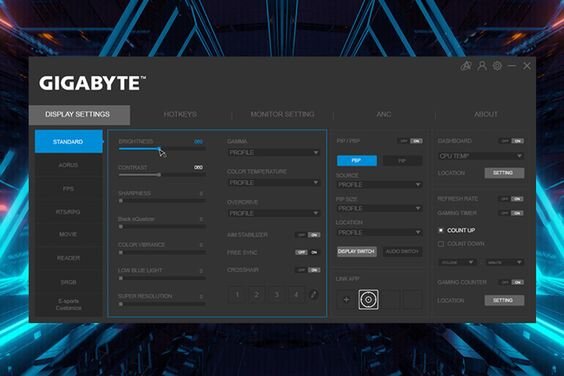
Task: Open the Gamma profile dropdown
Action: click(x=274, y=153)
